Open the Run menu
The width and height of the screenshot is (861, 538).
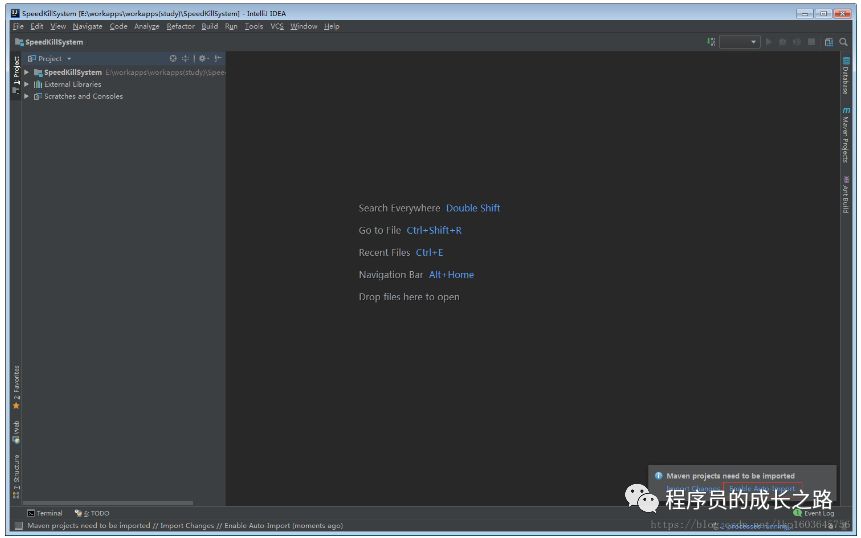[x=231, y=26]
